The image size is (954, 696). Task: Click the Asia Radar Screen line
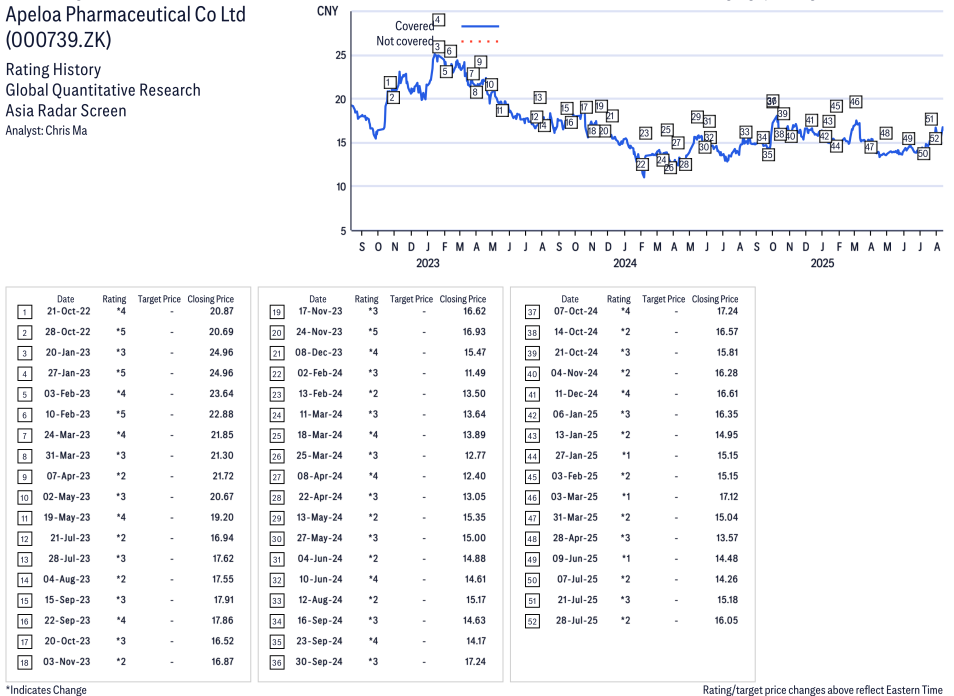click(66, 111)
